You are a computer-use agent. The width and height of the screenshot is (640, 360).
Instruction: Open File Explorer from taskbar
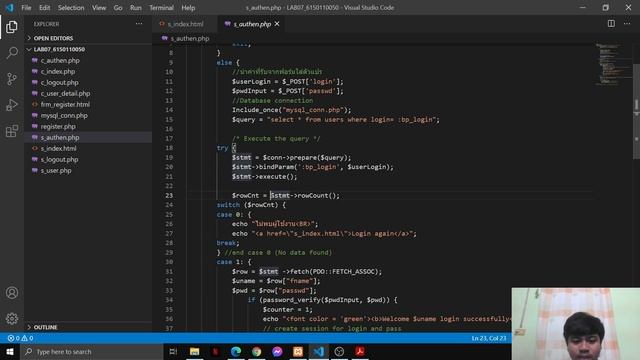[x=195, y=351]
